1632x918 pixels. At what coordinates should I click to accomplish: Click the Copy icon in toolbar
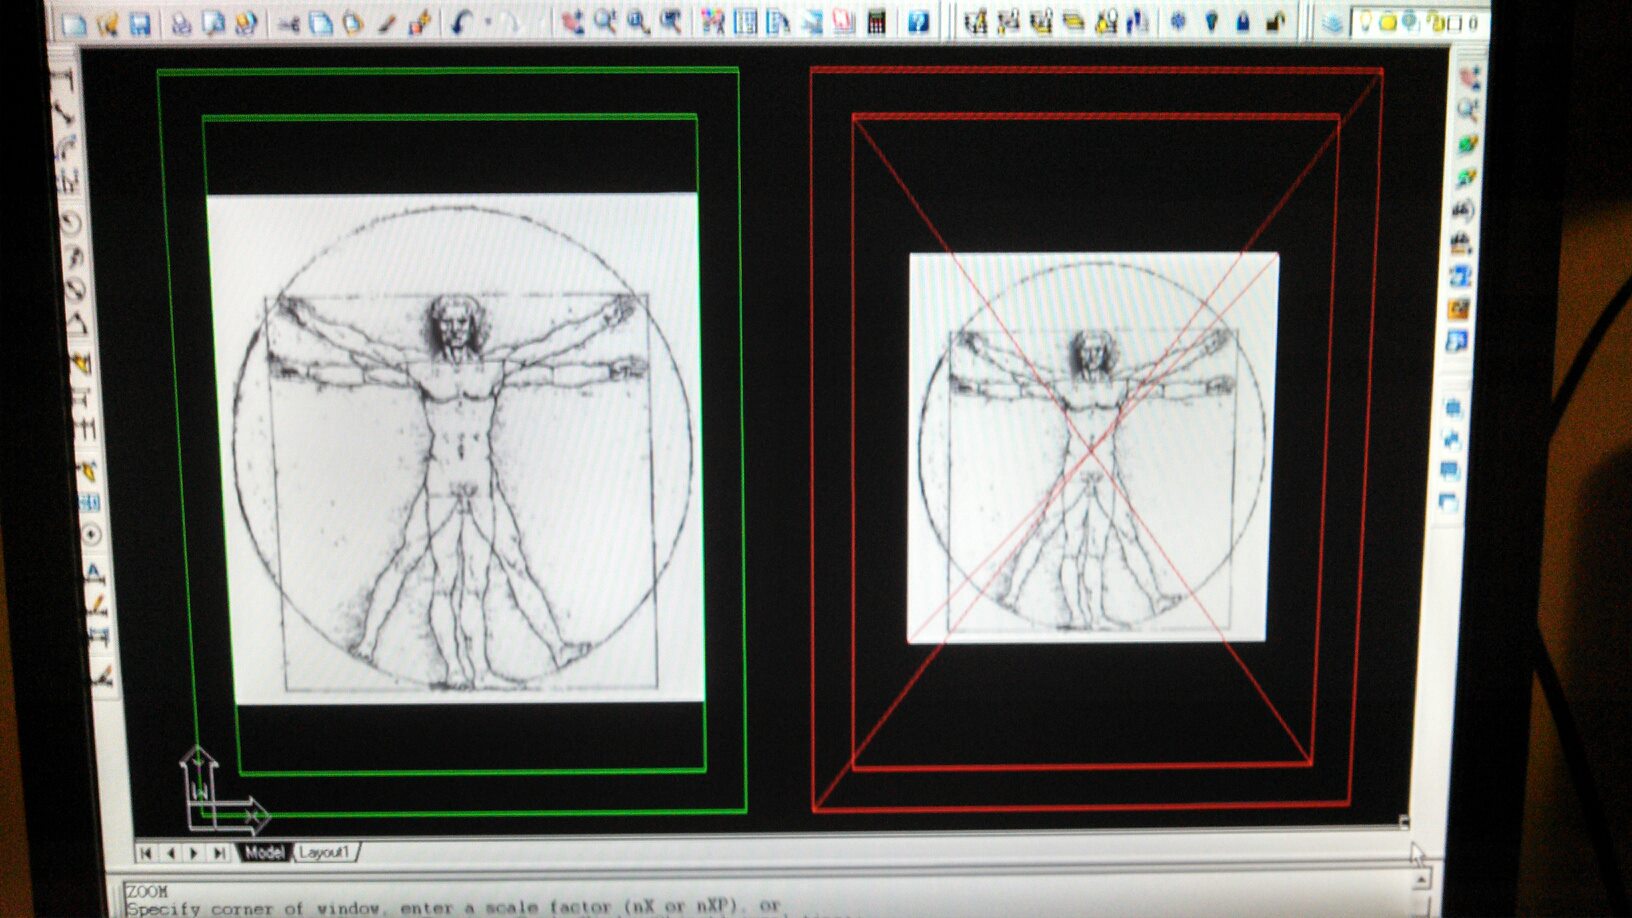click(321, 23)
